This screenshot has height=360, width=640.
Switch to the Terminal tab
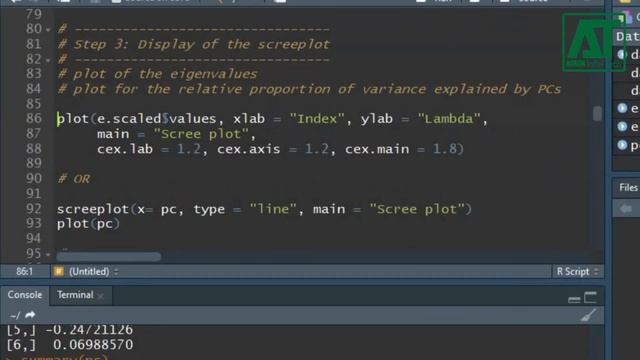click(x=75, y=295)
